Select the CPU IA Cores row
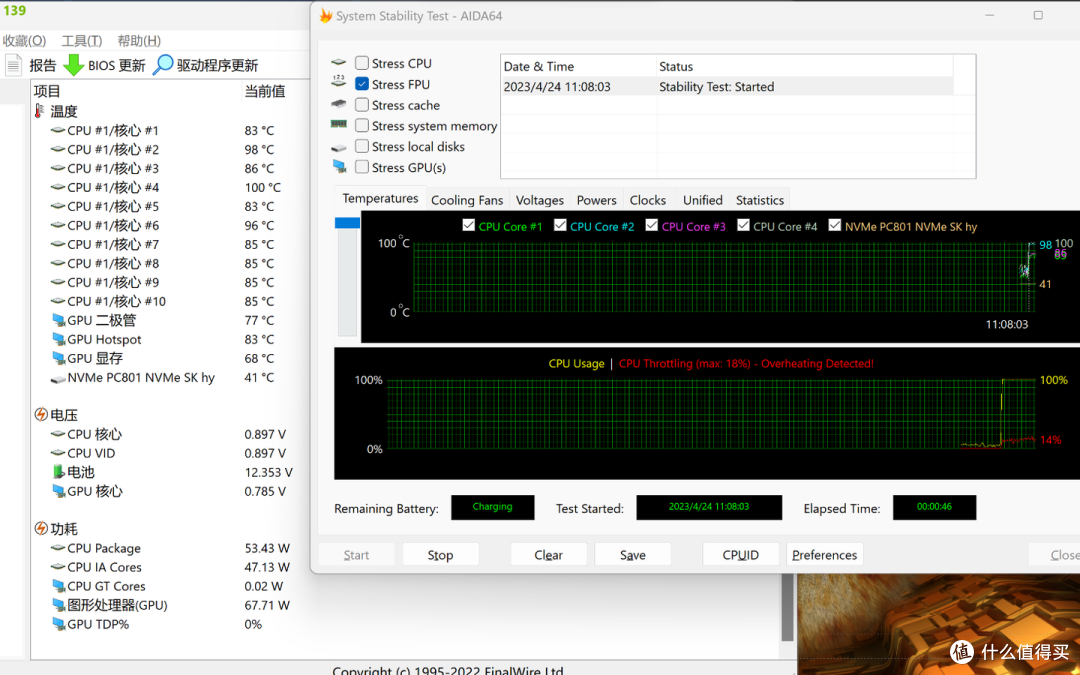This screenshot has height=675, width=1080. (169, 567)
